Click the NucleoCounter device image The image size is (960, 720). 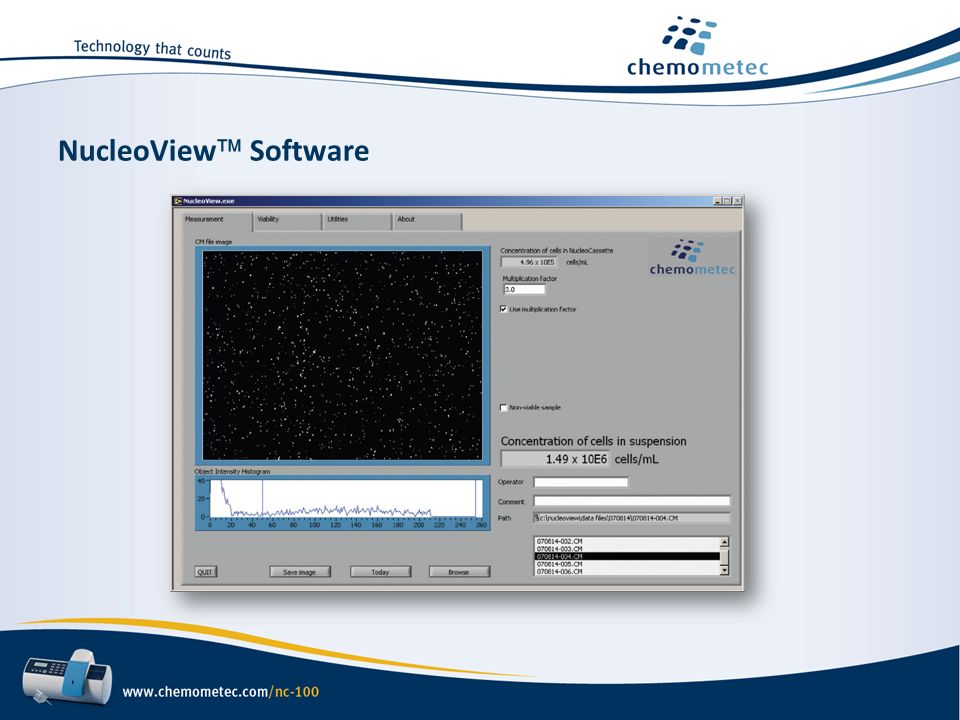click(67, 677)
